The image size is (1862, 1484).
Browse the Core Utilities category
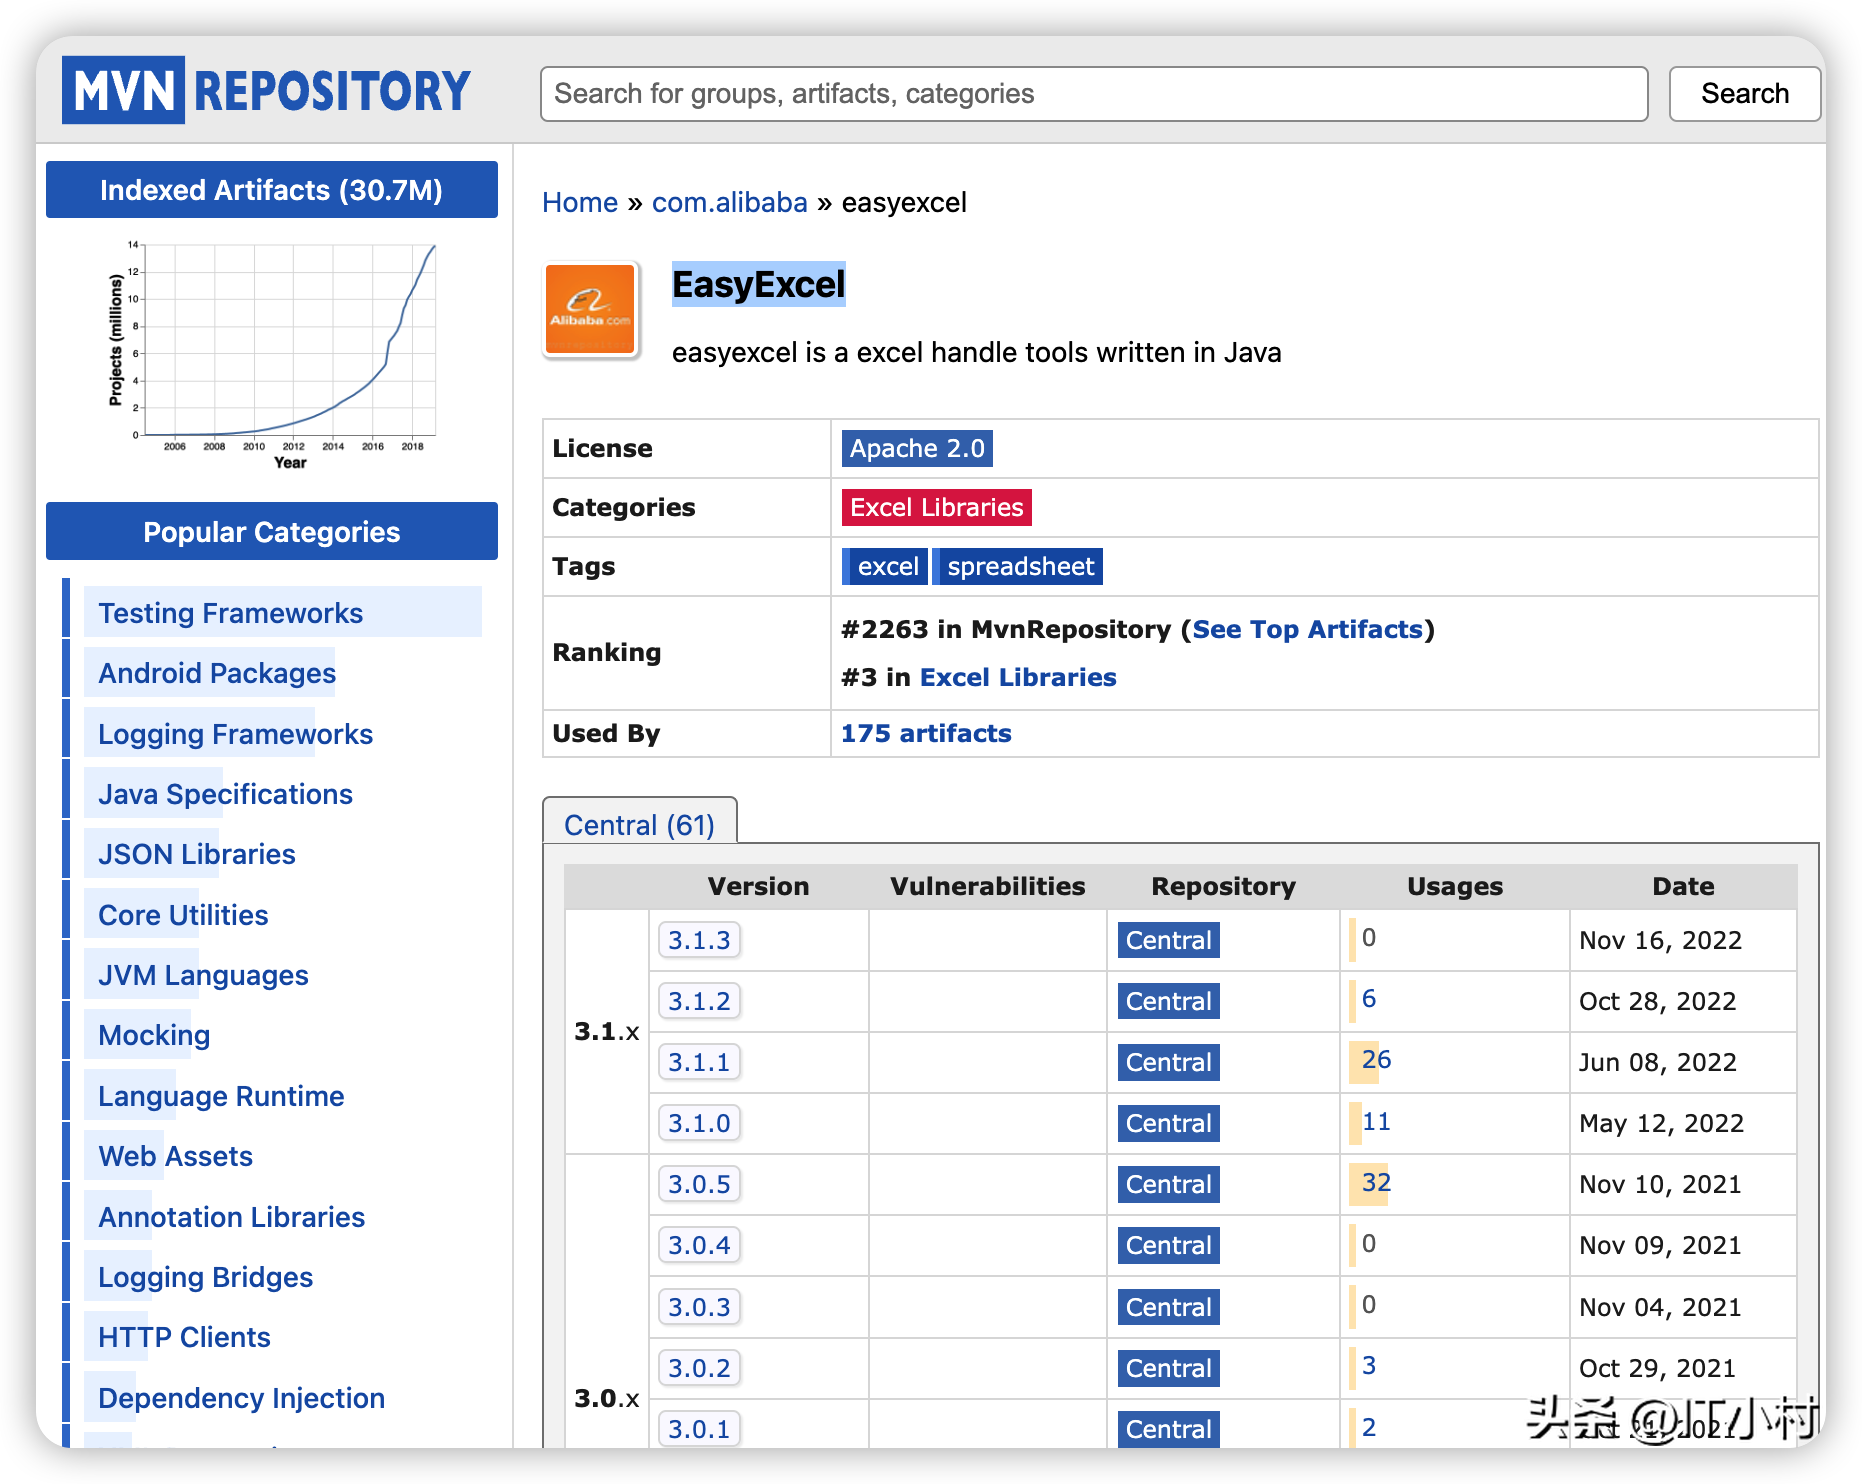point(183,916)
